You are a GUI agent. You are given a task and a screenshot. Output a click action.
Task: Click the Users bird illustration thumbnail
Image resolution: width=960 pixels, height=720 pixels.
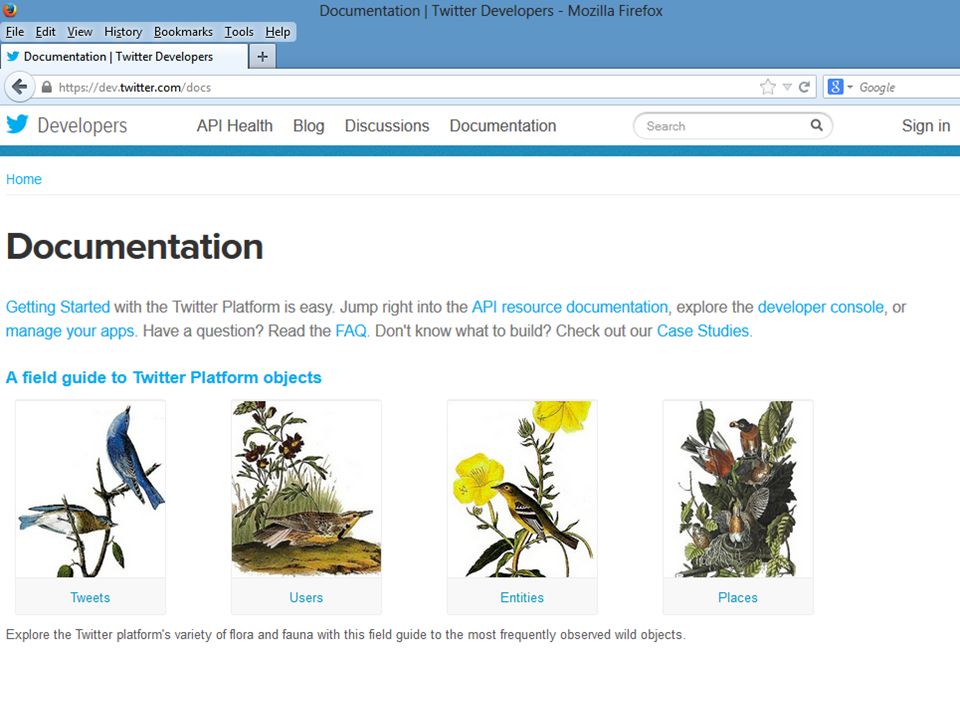click(306, 489)
